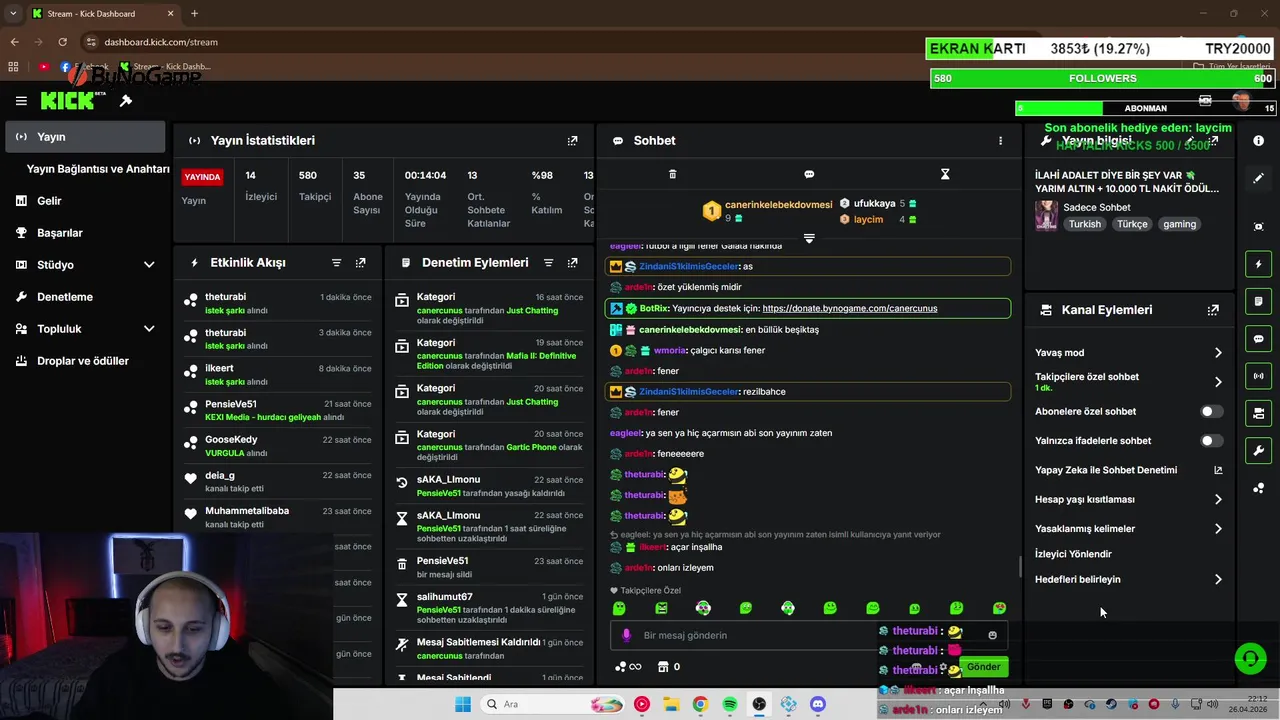1280x720 pixels.
Task: Click the FOLLOWERS goal progress bar
Action: point(1103,79)
